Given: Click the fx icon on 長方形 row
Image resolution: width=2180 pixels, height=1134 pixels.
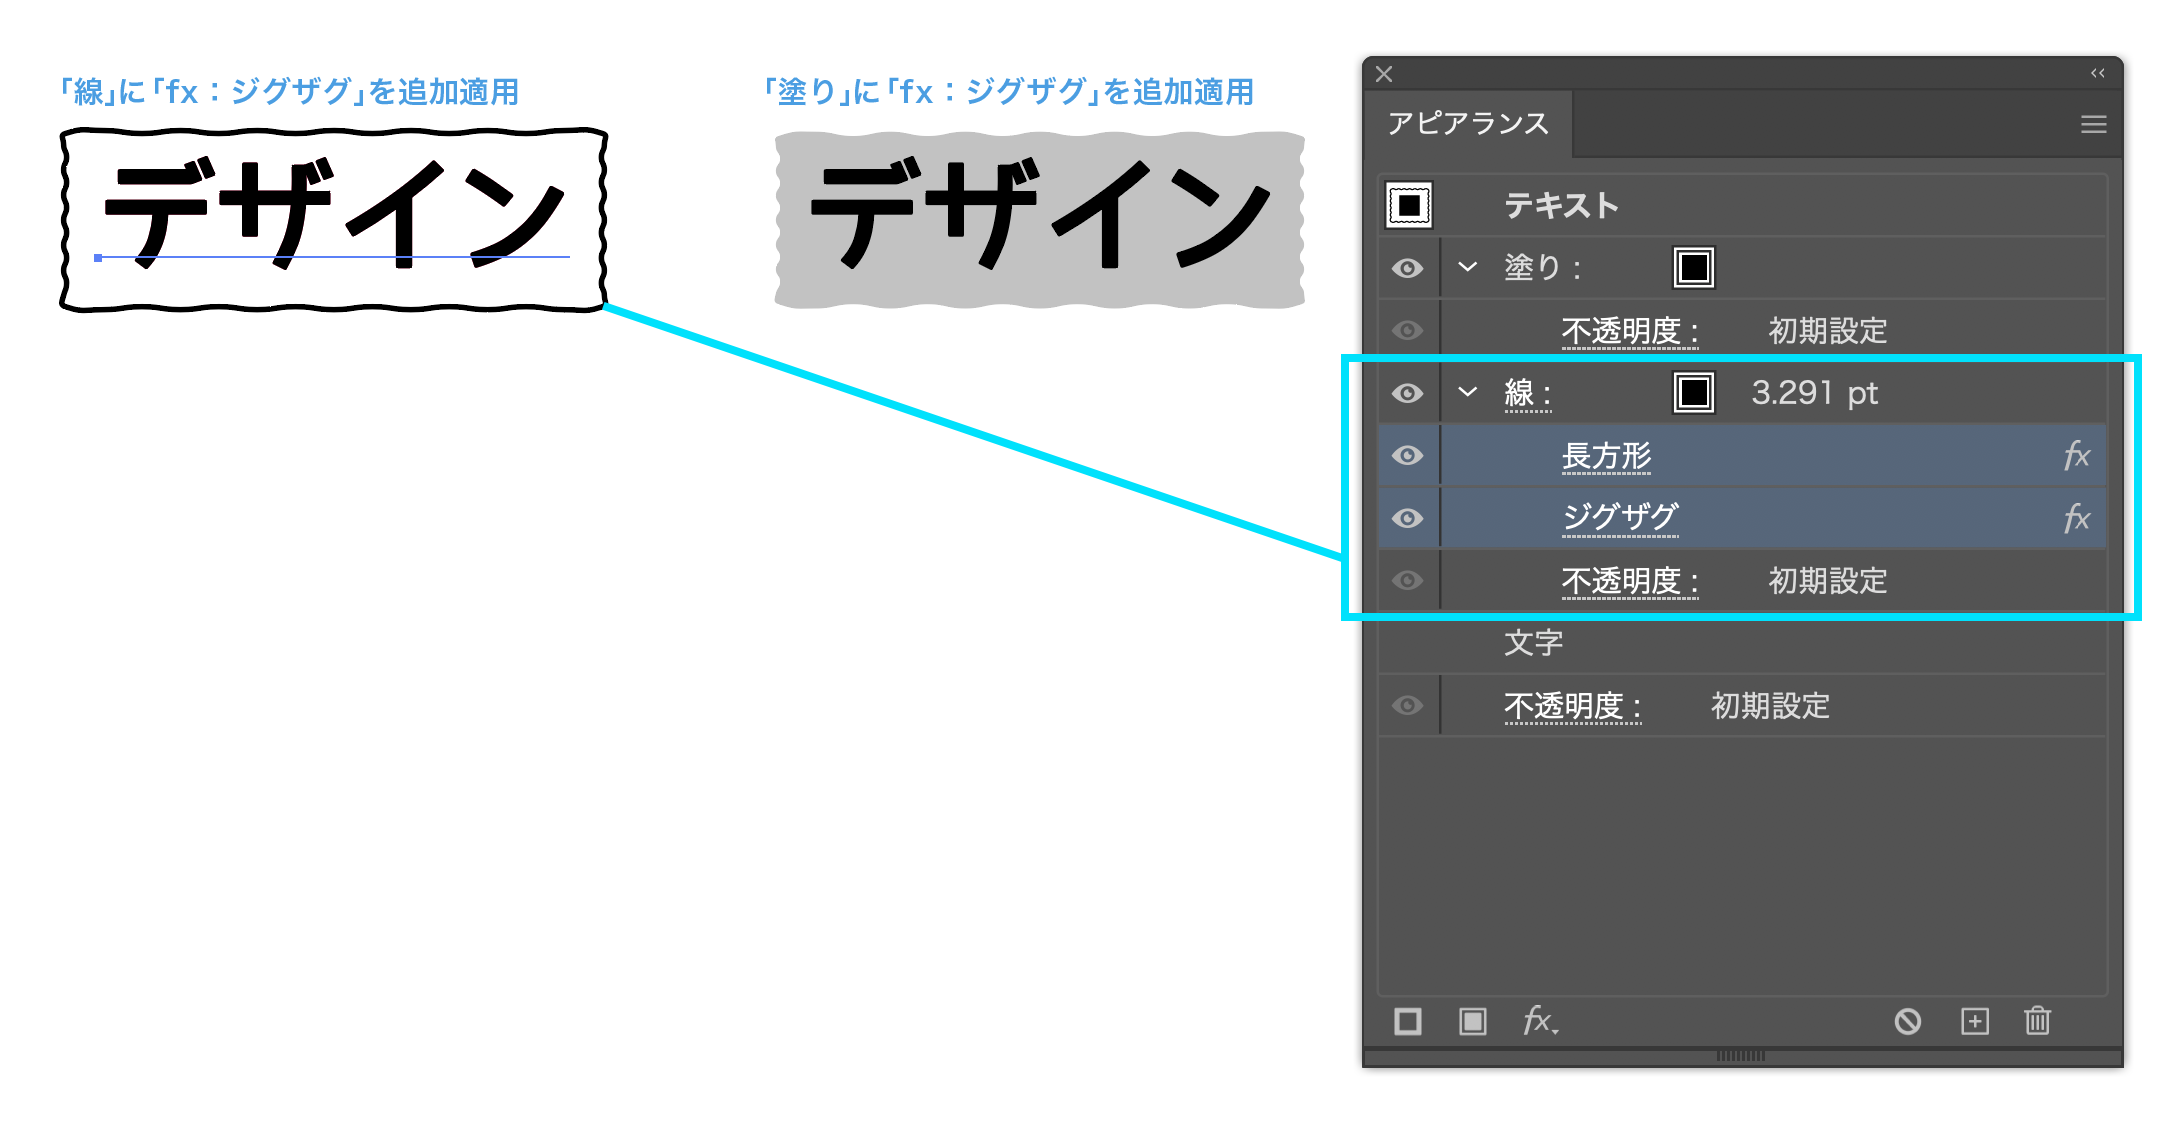Looking at the screenshot, I should pyautogui.click(x=2077, y=456).
